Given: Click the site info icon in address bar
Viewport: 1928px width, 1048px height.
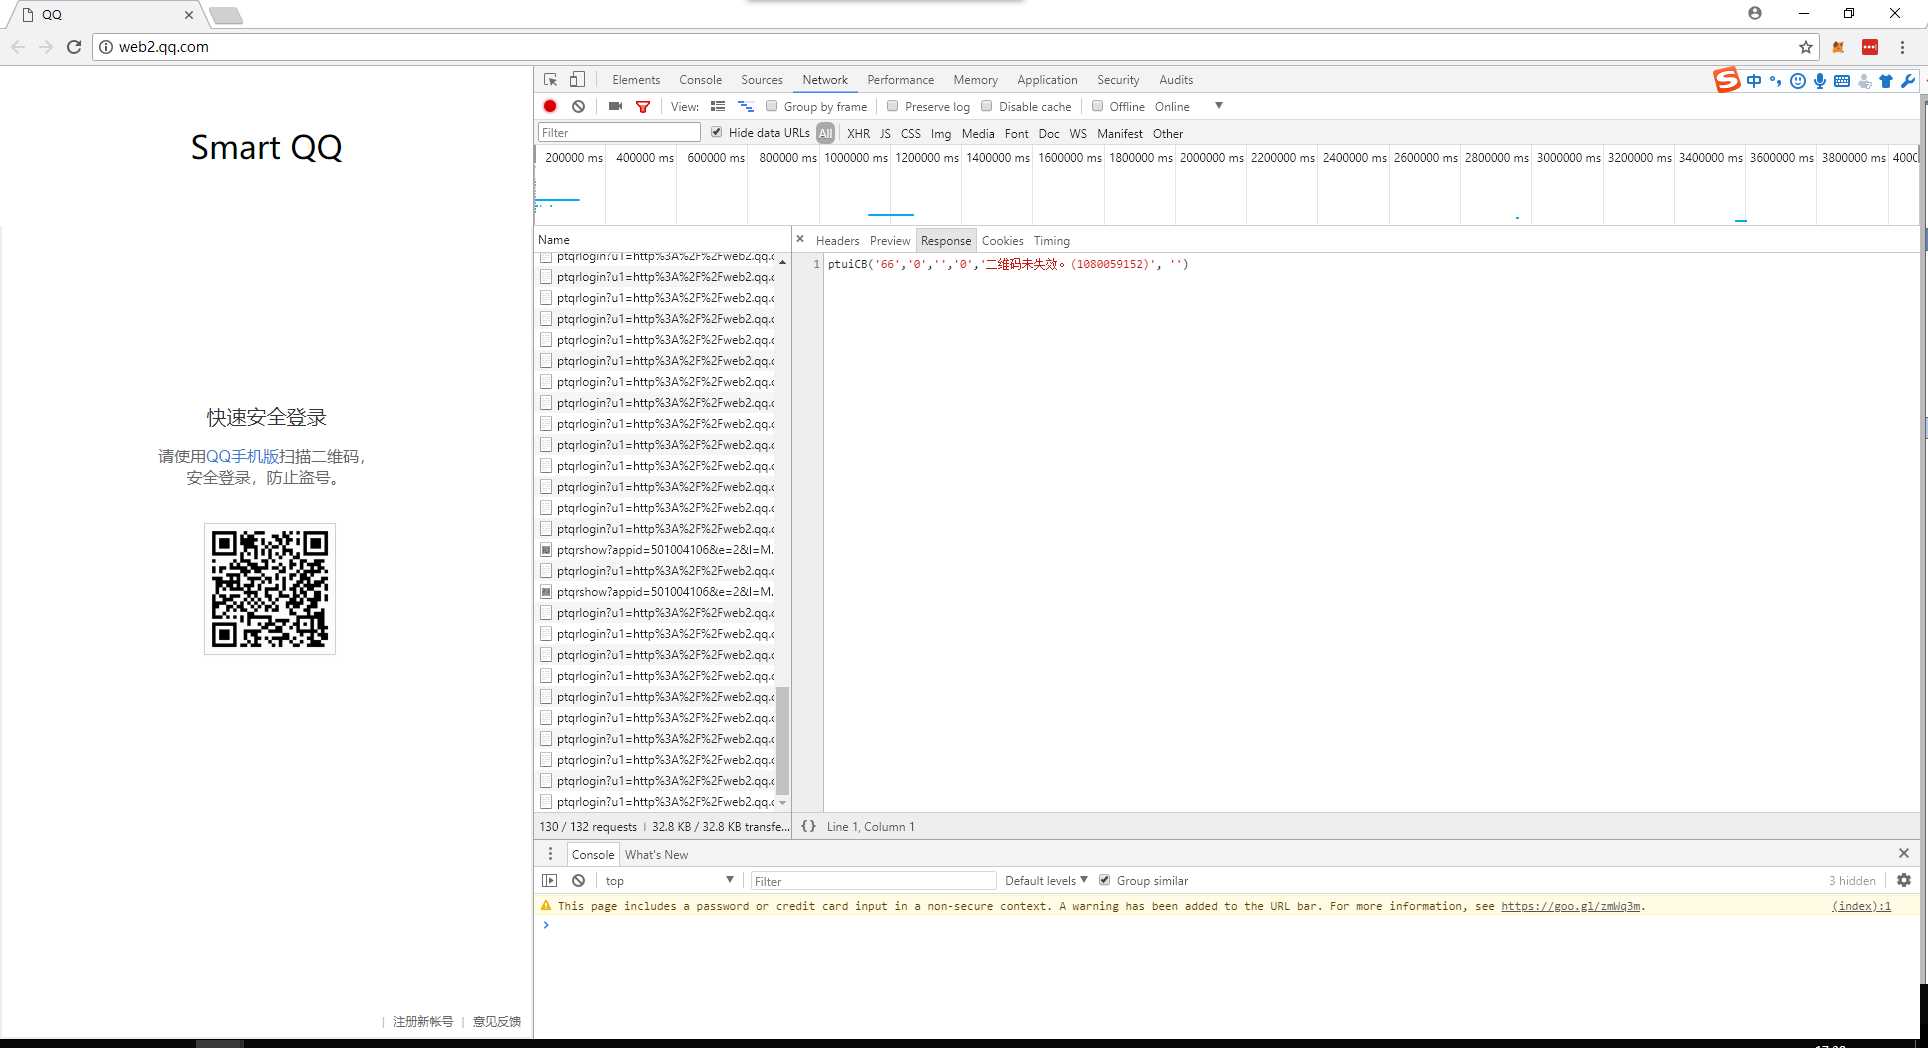Looking at the screenshot, I should point(106,47).
